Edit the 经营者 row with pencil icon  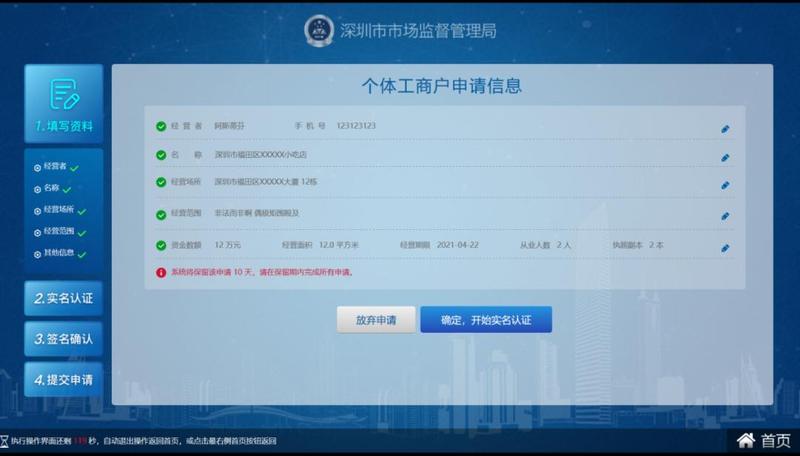pyautogui.click(x=725, y=129)
